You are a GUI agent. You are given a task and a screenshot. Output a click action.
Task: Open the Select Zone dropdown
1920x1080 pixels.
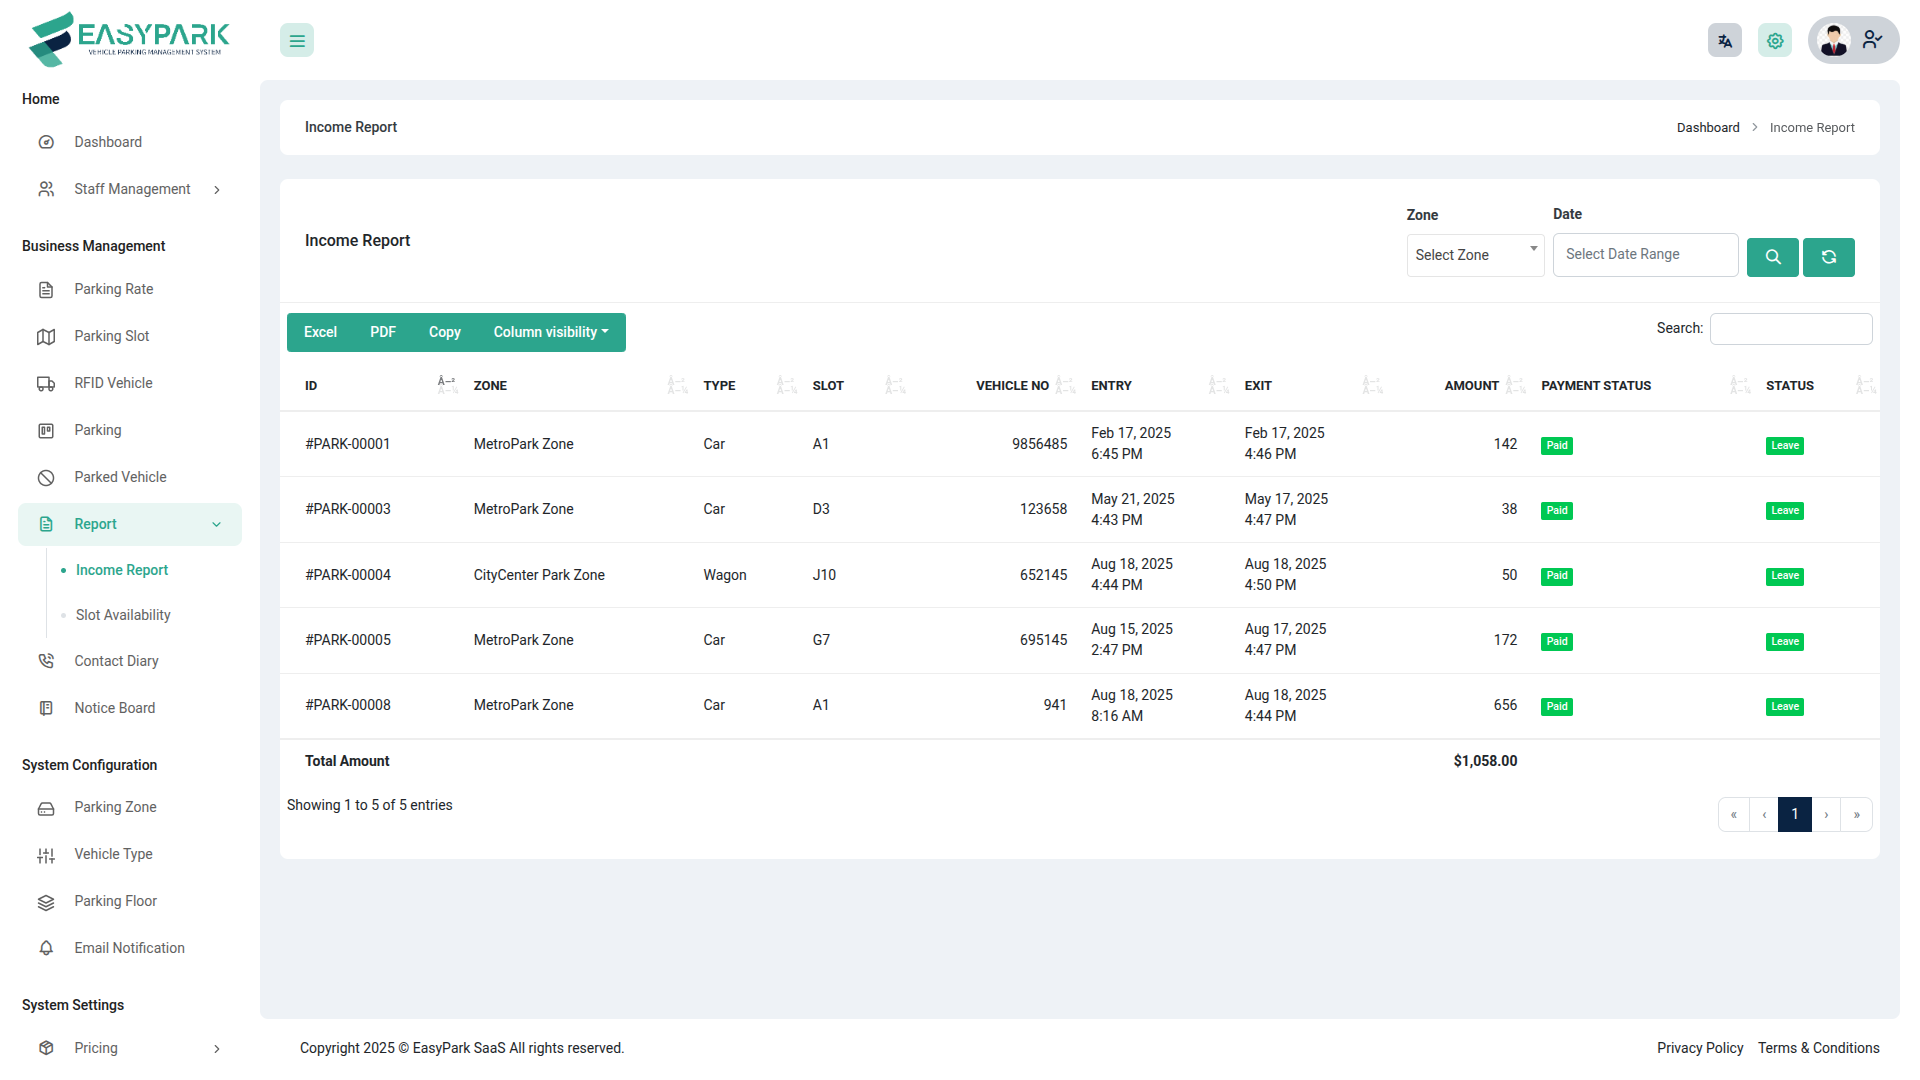pos(1475,255)
